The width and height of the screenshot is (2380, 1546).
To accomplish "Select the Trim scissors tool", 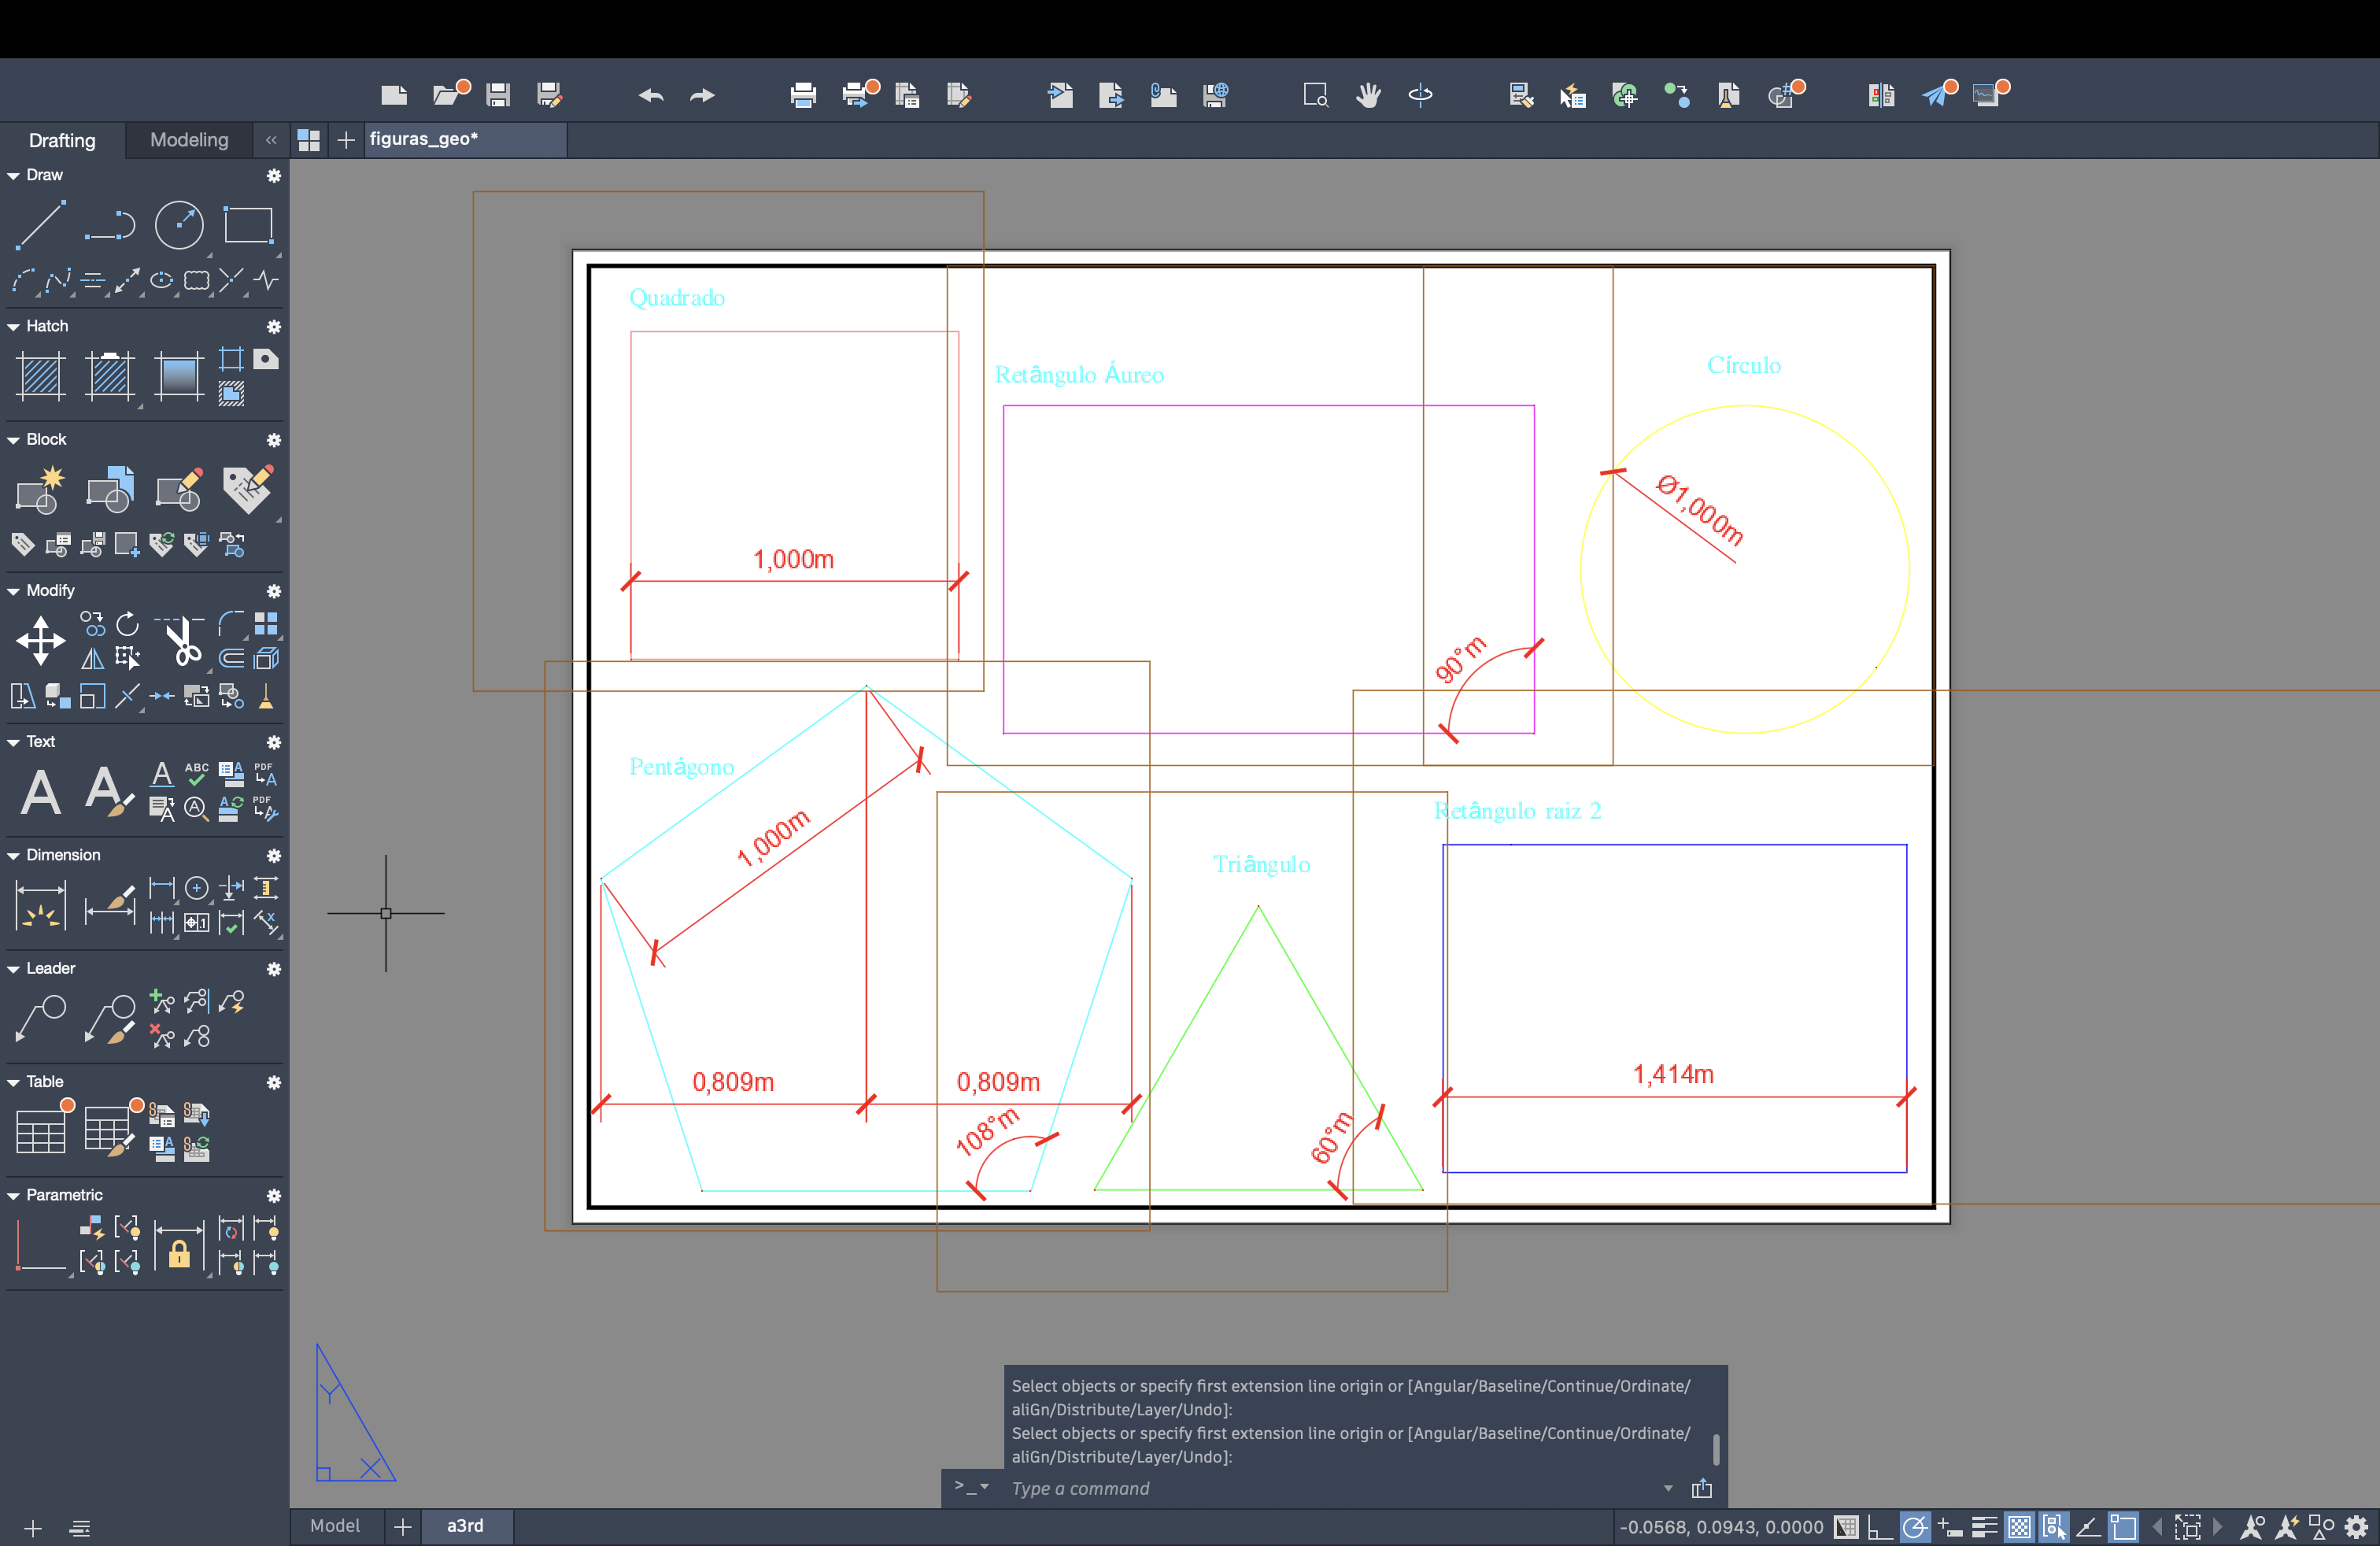I will 182,640.
